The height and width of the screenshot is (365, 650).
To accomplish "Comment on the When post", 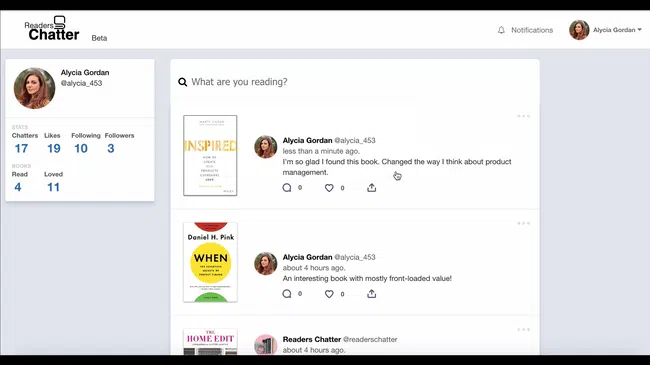I will [x=287, y=294].
